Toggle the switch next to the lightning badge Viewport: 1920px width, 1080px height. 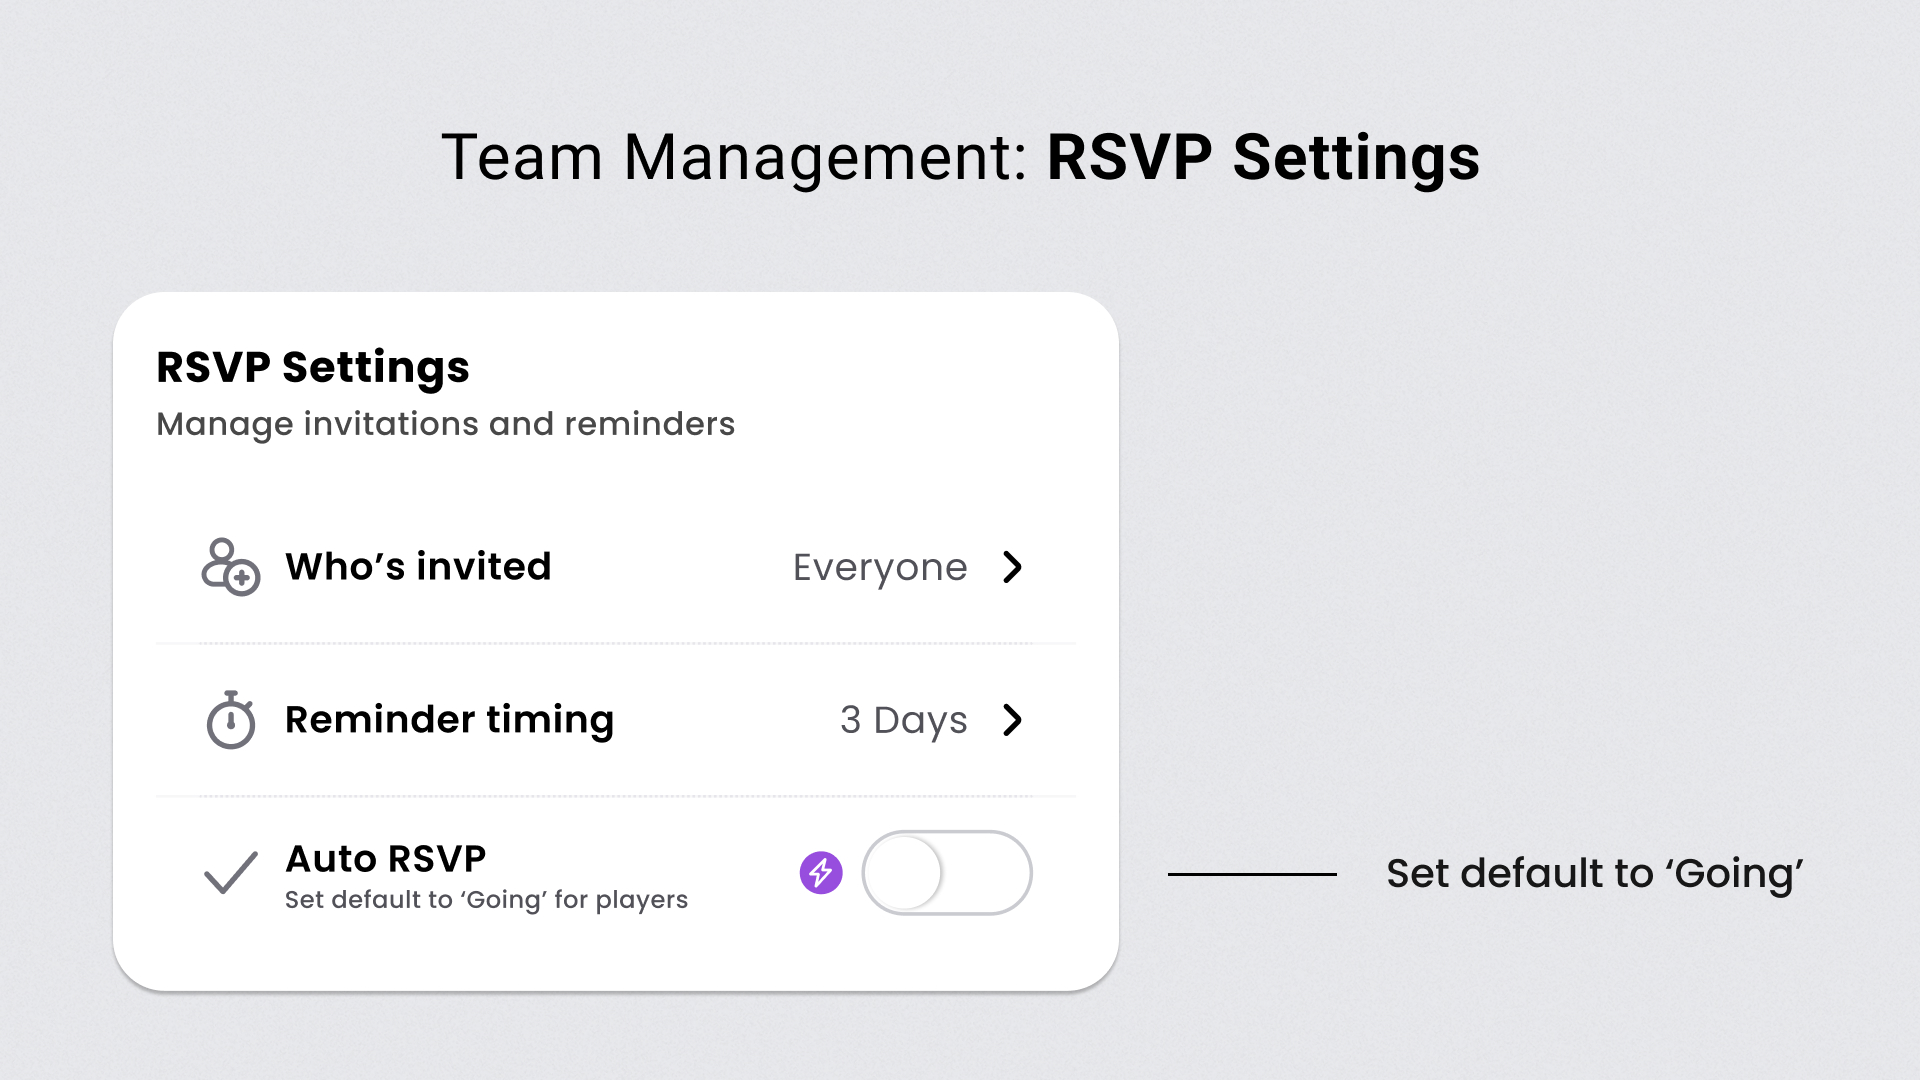click(x=947, y=872)
